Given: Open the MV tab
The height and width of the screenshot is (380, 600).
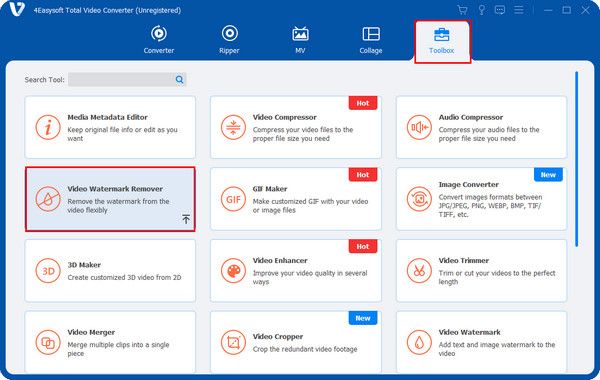Looking at the screenshot, I should point(300,39).
